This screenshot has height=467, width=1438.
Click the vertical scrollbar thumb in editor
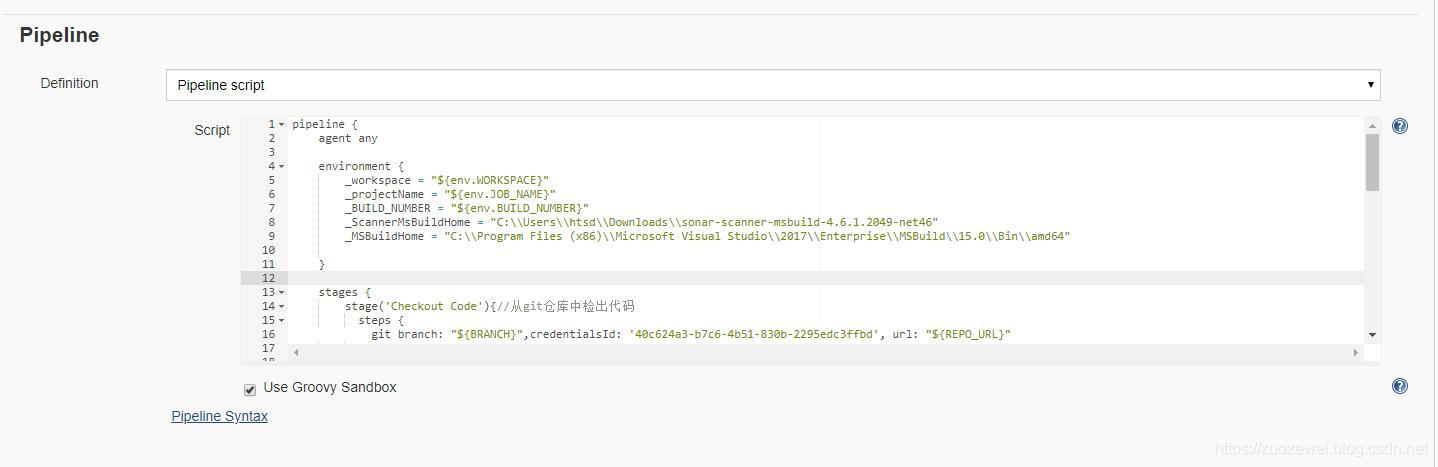click(x=1372, y=162)
